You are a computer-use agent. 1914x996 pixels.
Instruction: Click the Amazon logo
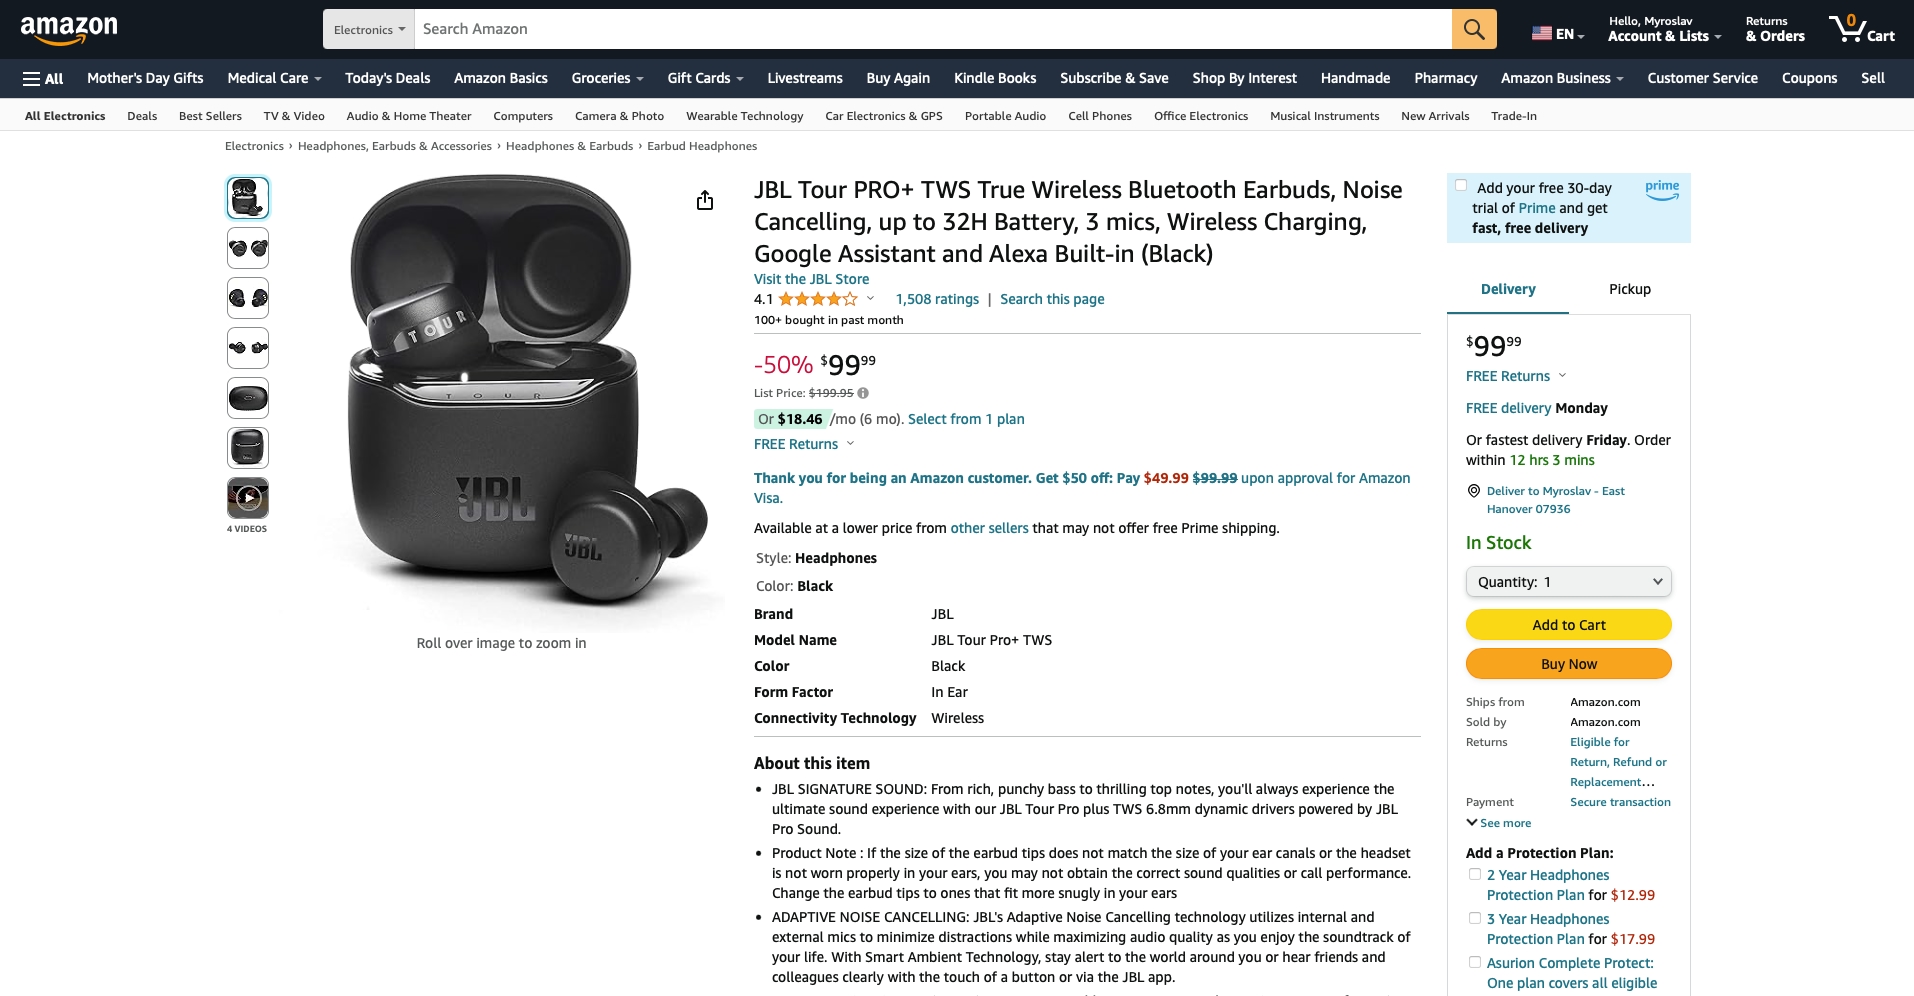(69, 30)
